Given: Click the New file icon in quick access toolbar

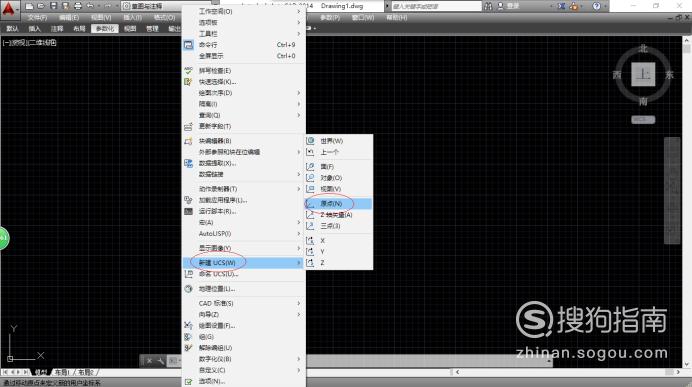Looking at the screenshot, I should click(x=29, y=6).
